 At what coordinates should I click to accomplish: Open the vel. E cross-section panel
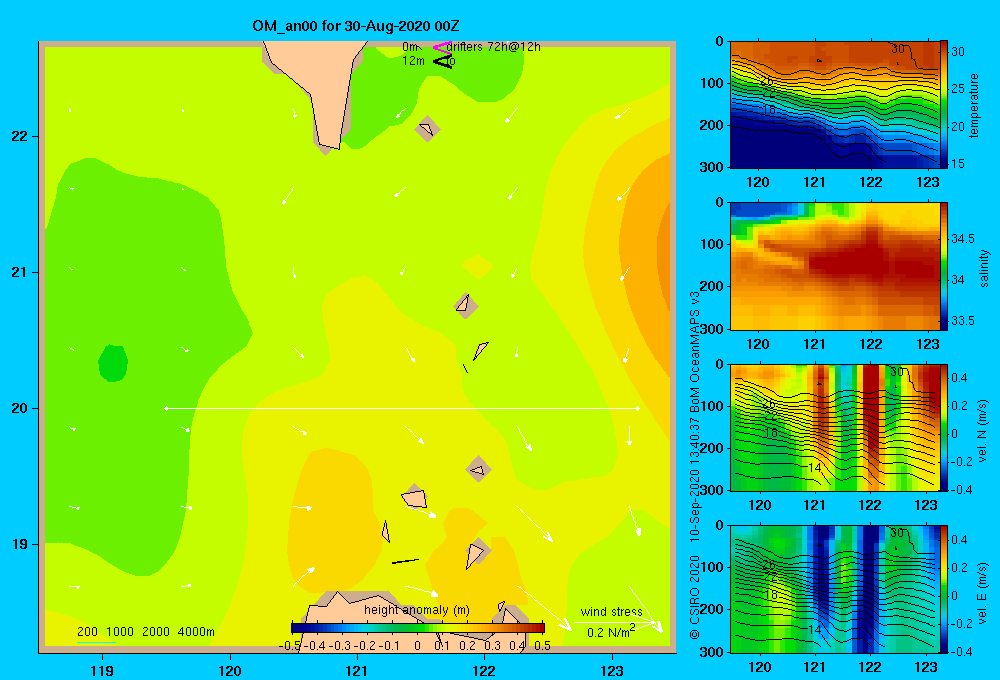(834, 589)
